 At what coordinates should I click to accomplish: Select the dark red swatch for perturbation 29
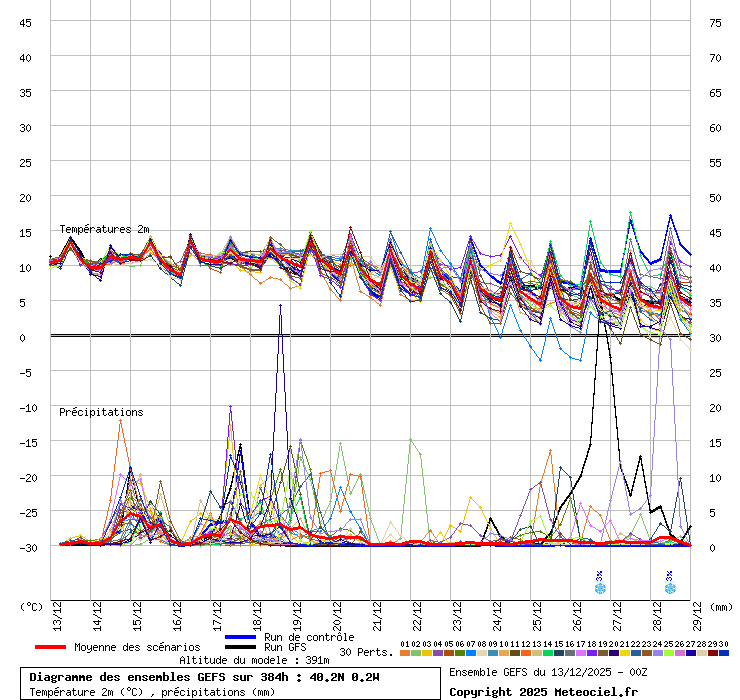pos(713,653)
